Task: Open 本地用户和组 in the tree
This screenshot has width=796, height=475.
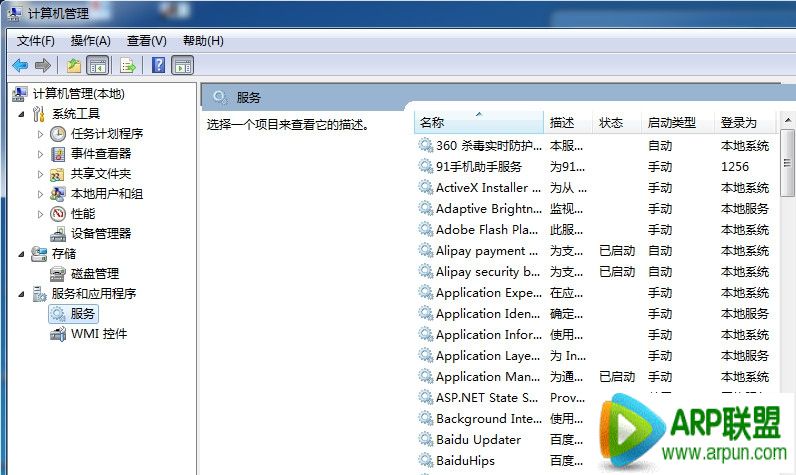Action: pos(107,194)
